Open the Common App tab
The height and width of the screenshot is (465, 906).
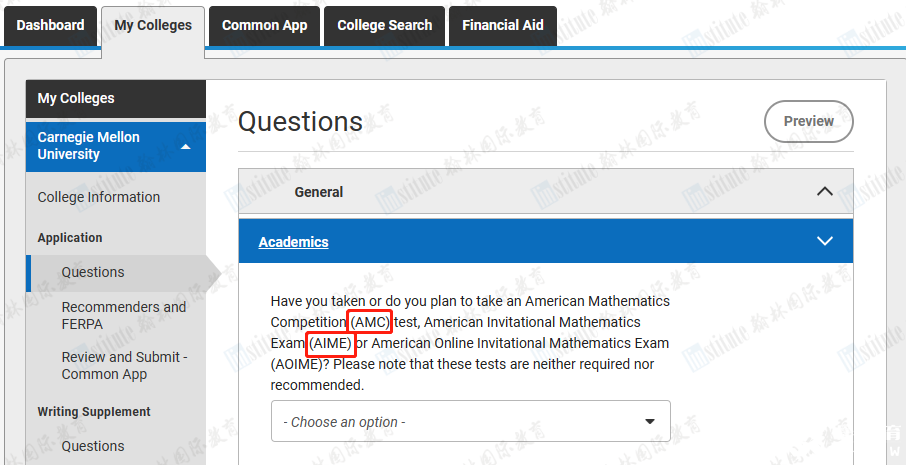click(x=265, y=26)
